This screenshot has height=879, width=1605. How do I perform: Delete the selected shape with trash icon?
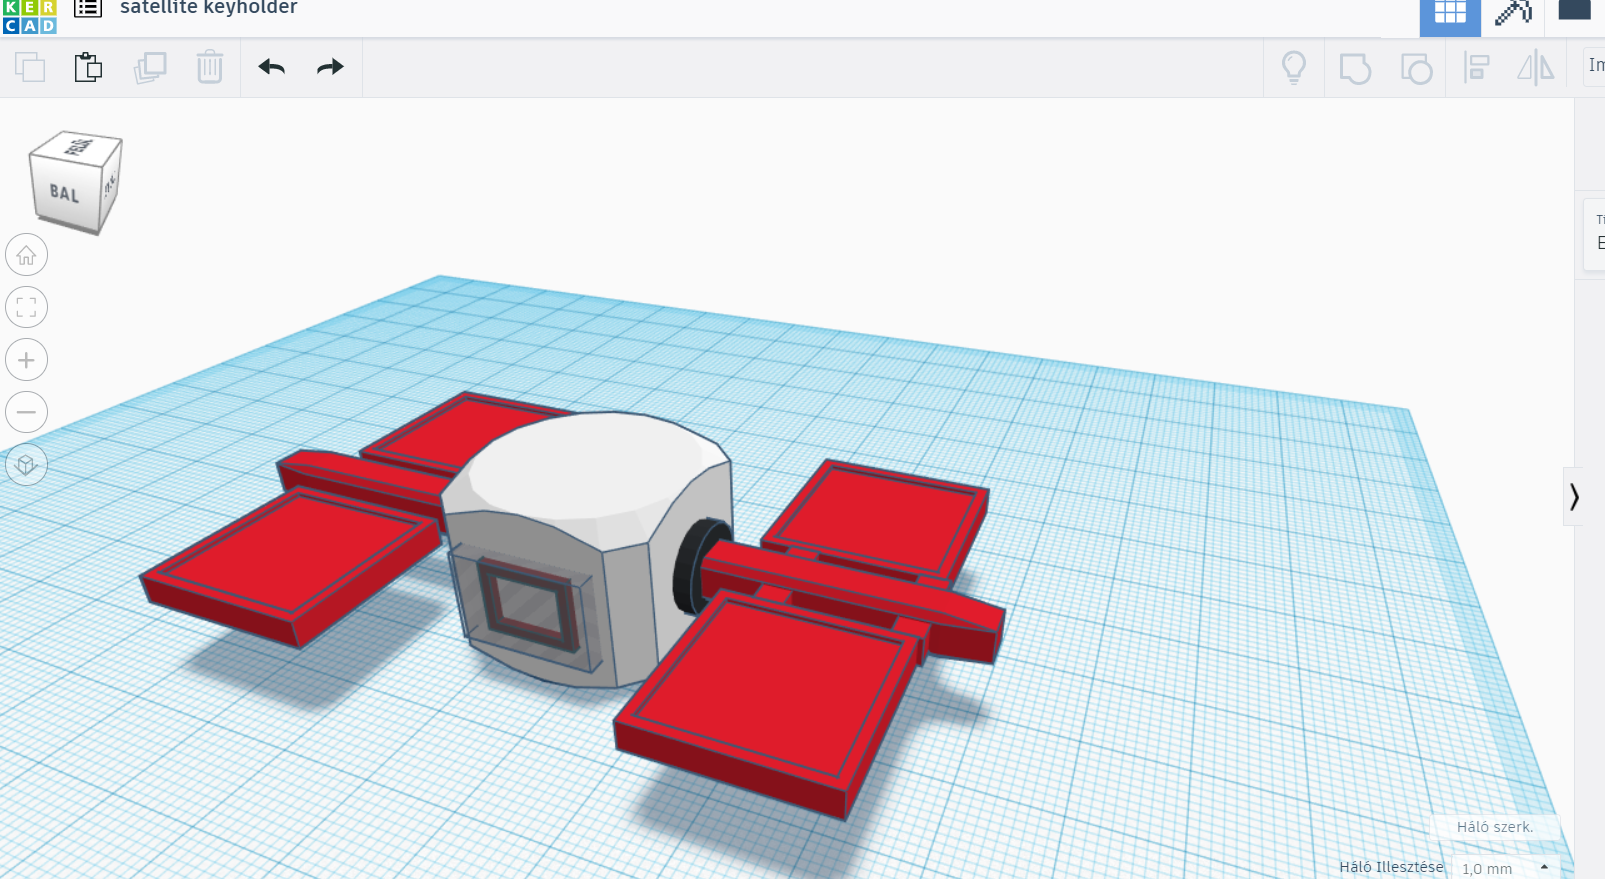(210, 67)
